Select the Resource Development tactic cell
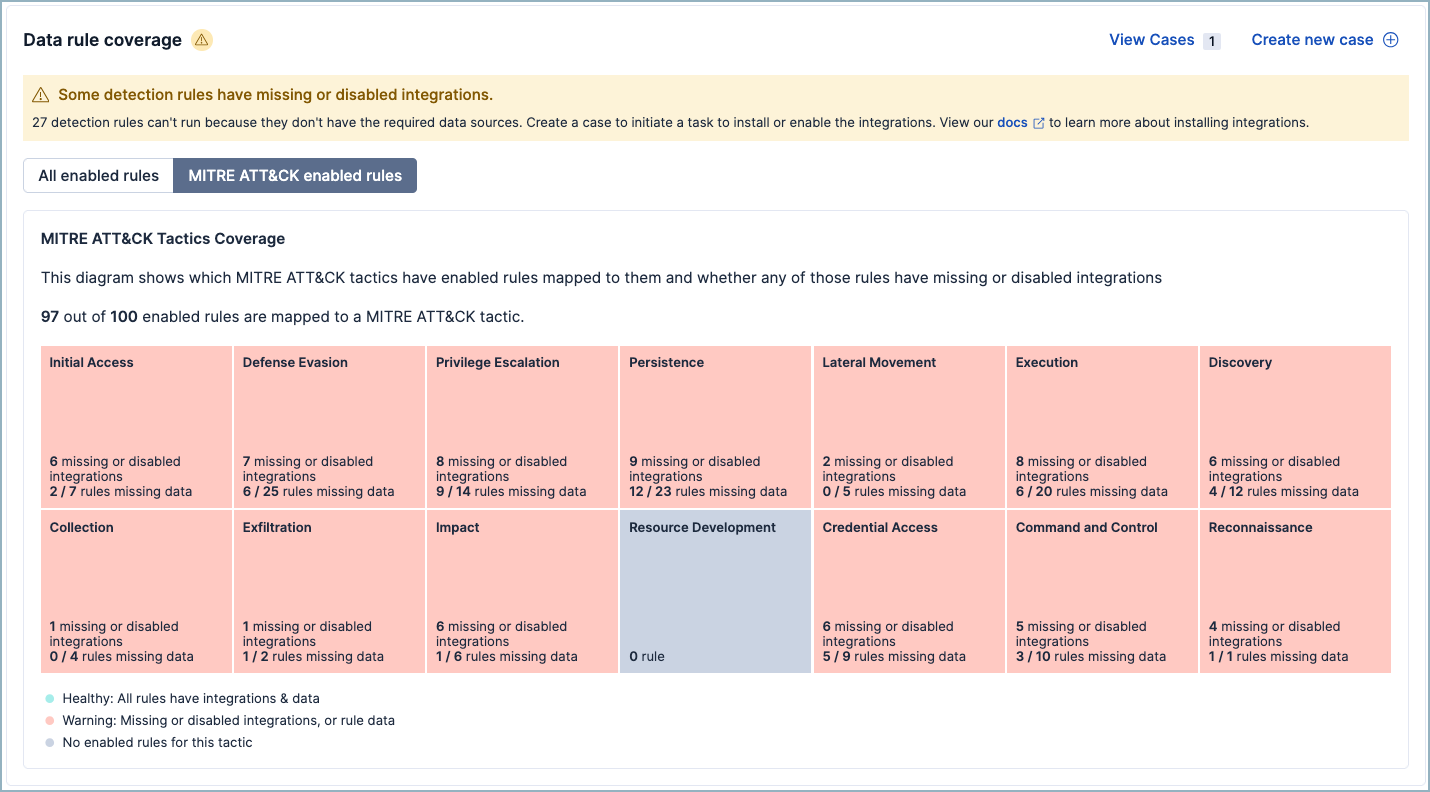 pos(714,590)
